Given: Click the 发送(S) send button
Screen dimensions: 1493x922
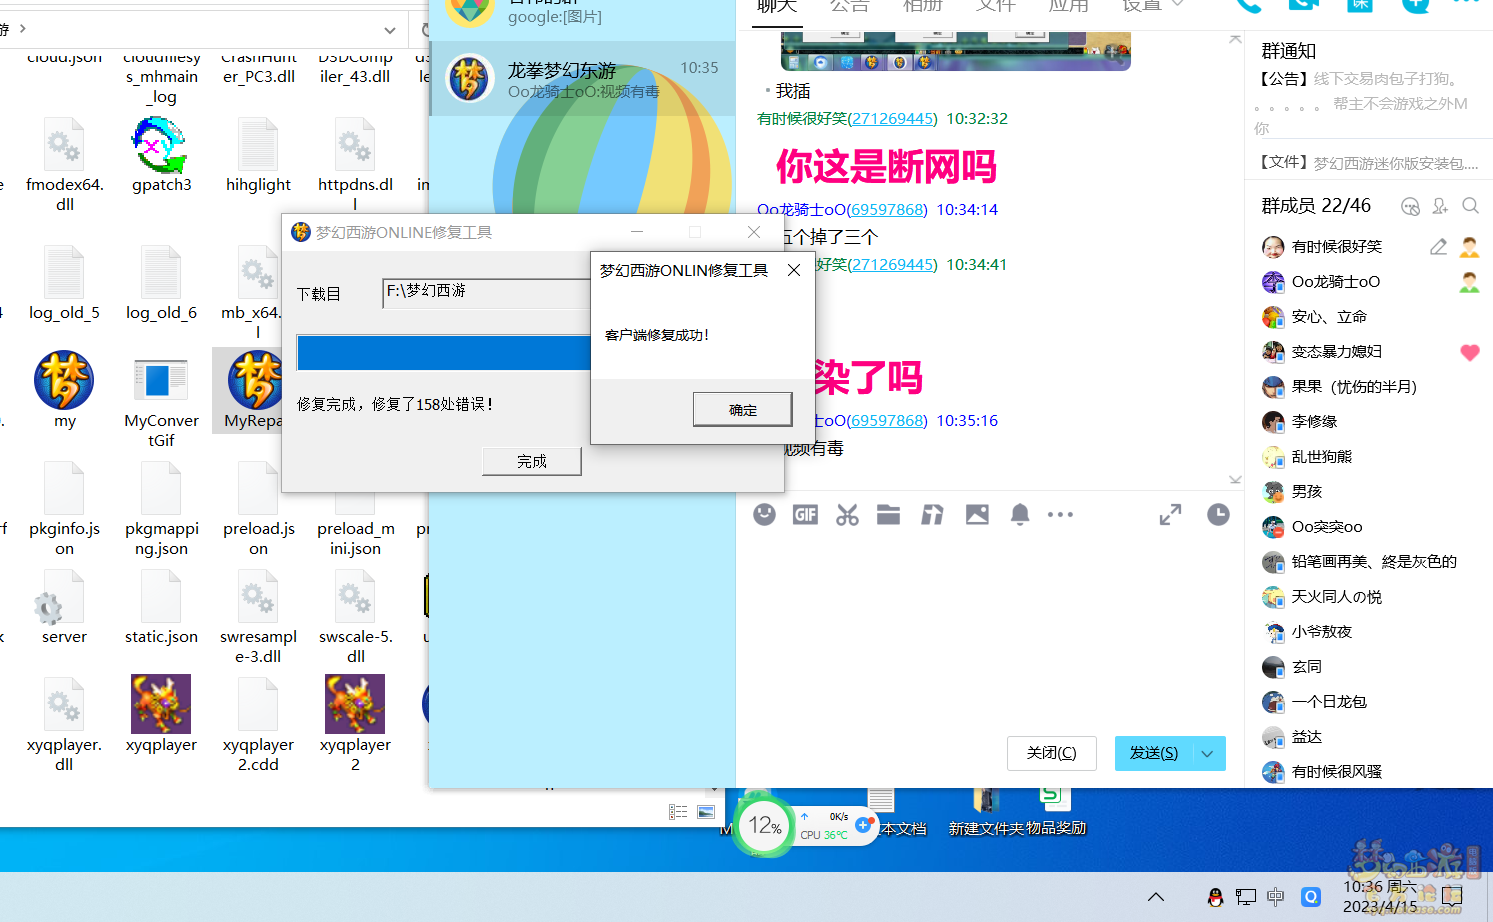Looking at the screenshot, I should point(1154,753).
